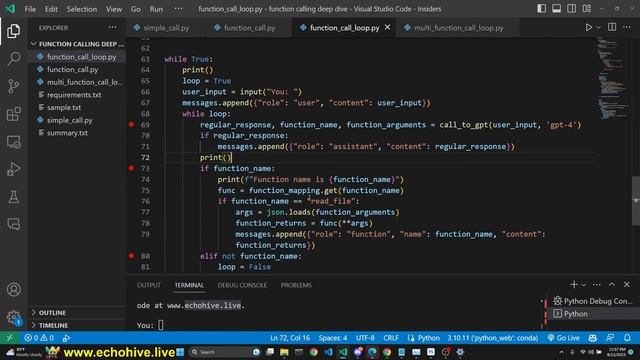Viewport: 640px width, 360px height.
Task: Open requirements.txt in explorer
Action: 77,95
